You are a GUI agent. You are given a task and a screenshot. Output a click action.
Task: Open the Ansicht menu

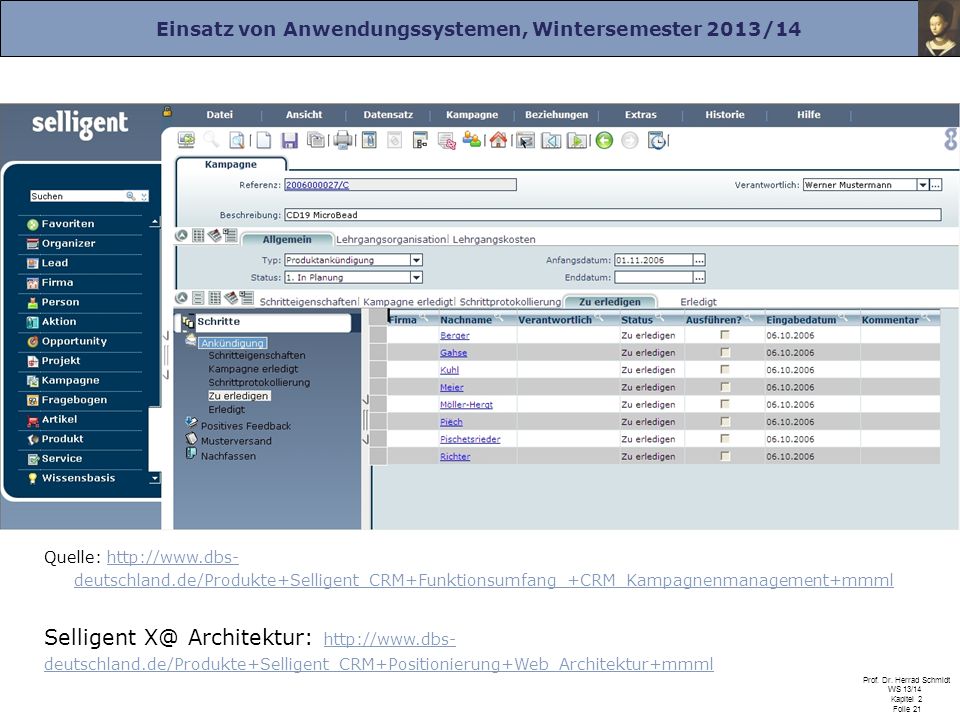pos(304,114)
